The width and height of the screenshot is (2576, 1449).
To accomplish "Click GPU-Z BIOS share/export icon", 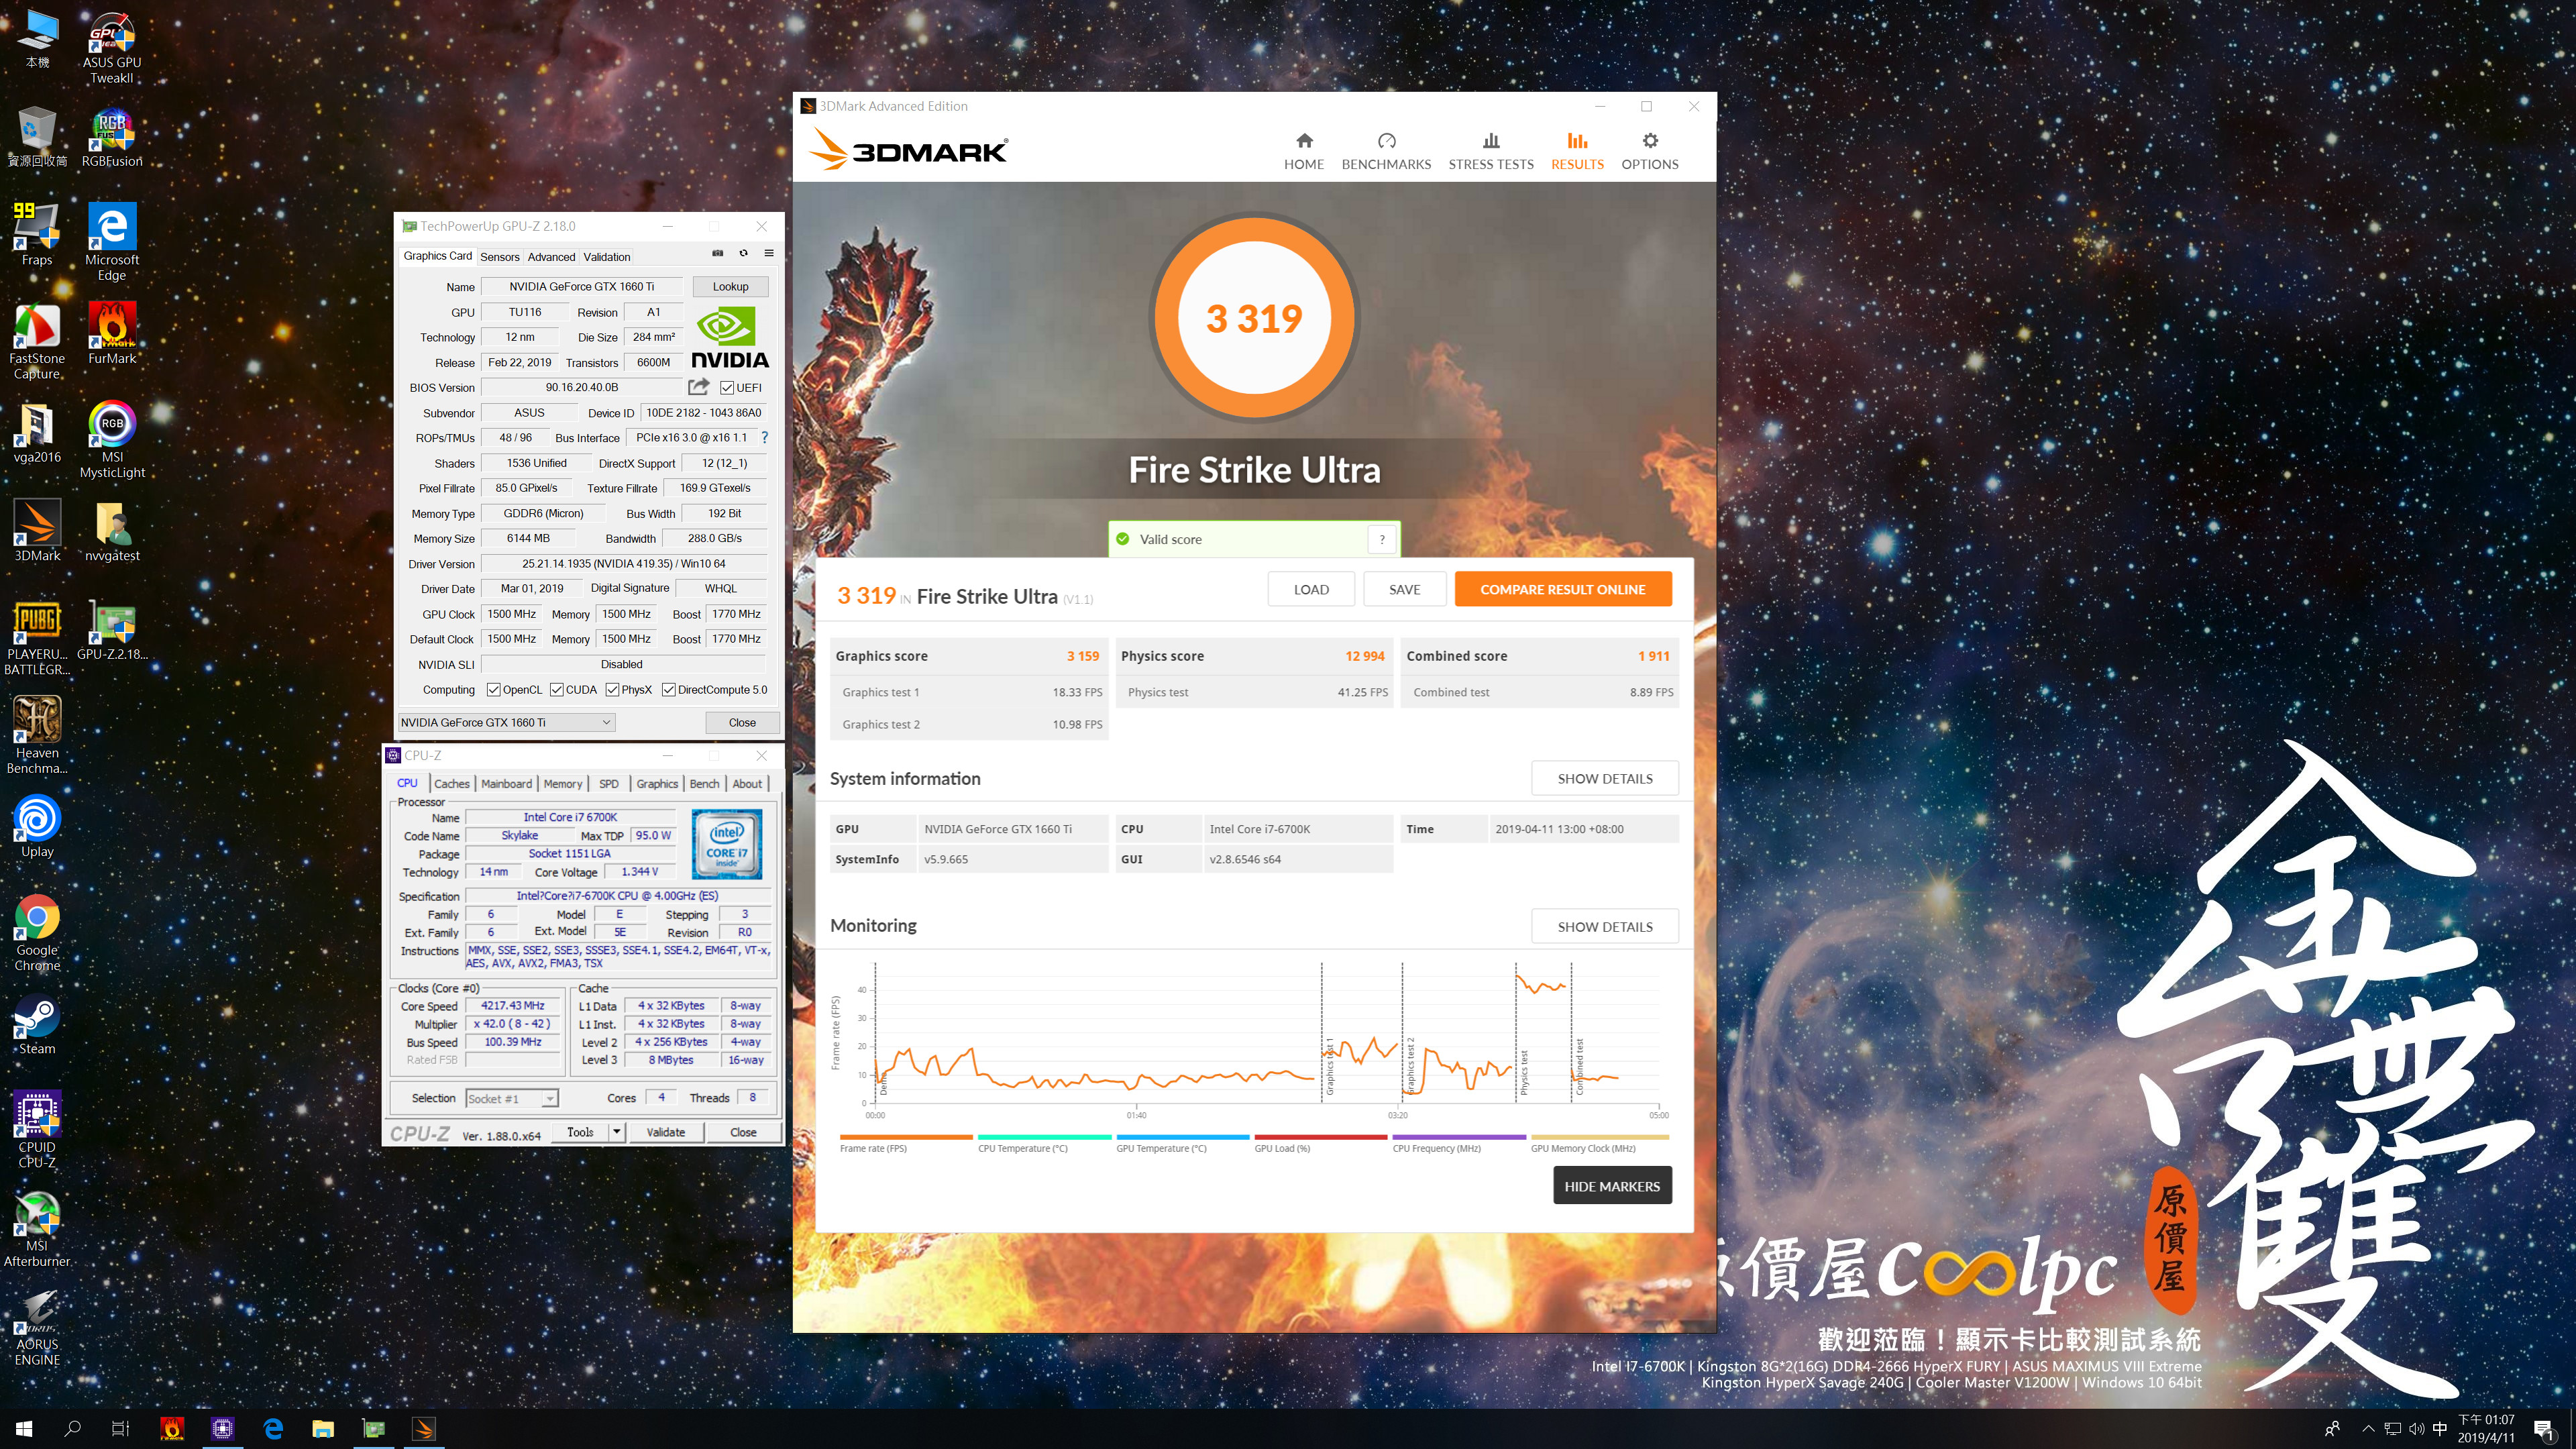I will tap(698, 387).
